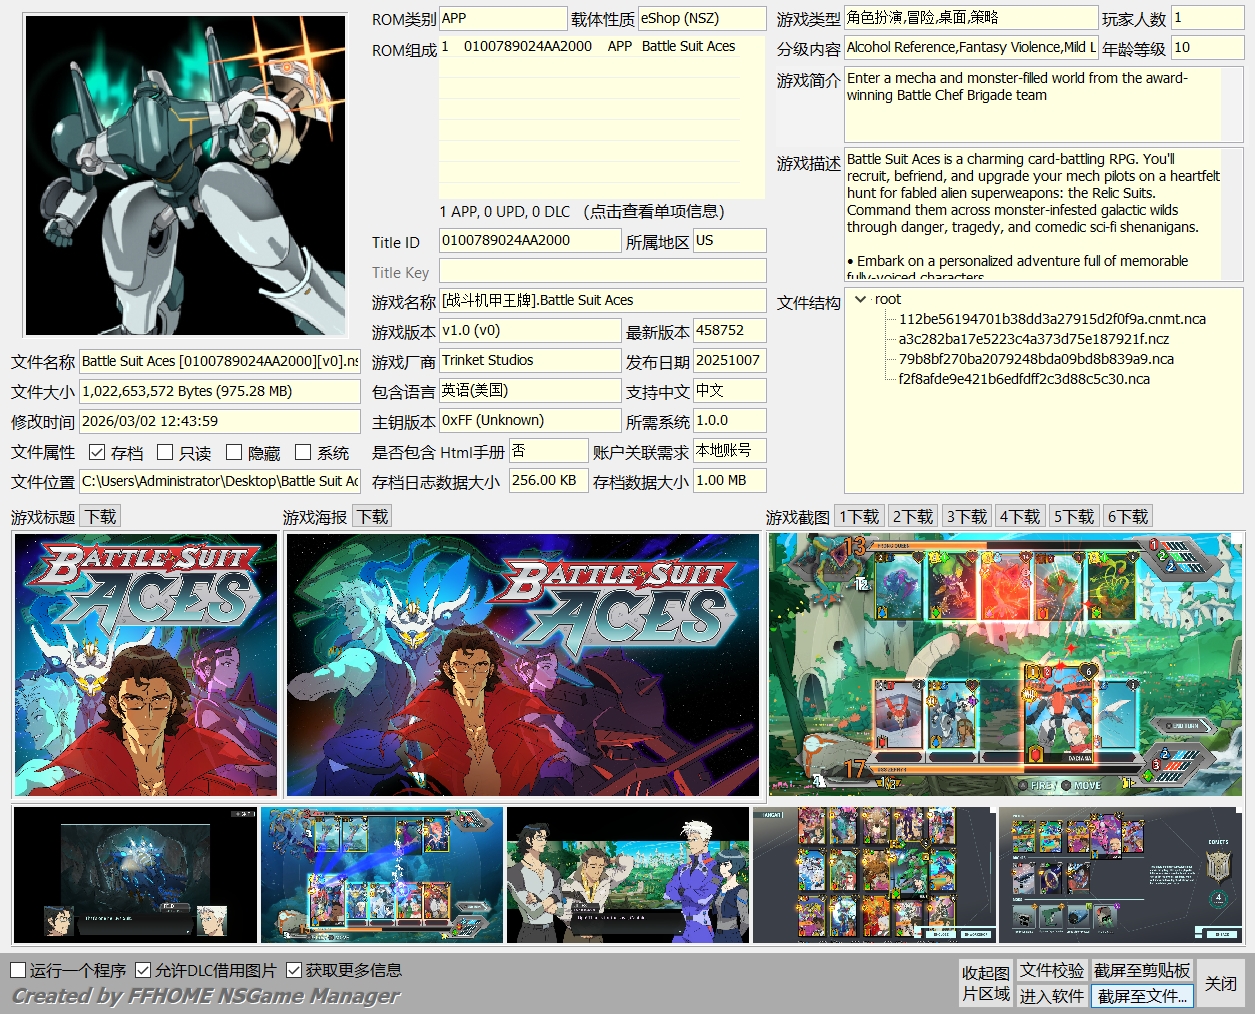Image resolution: width=1255 pixels, height=1014 pixels.
Task: Select 79b8bf270ba2079248bda09bd8b839a9.nca entry
Action: pos(1036,359)
